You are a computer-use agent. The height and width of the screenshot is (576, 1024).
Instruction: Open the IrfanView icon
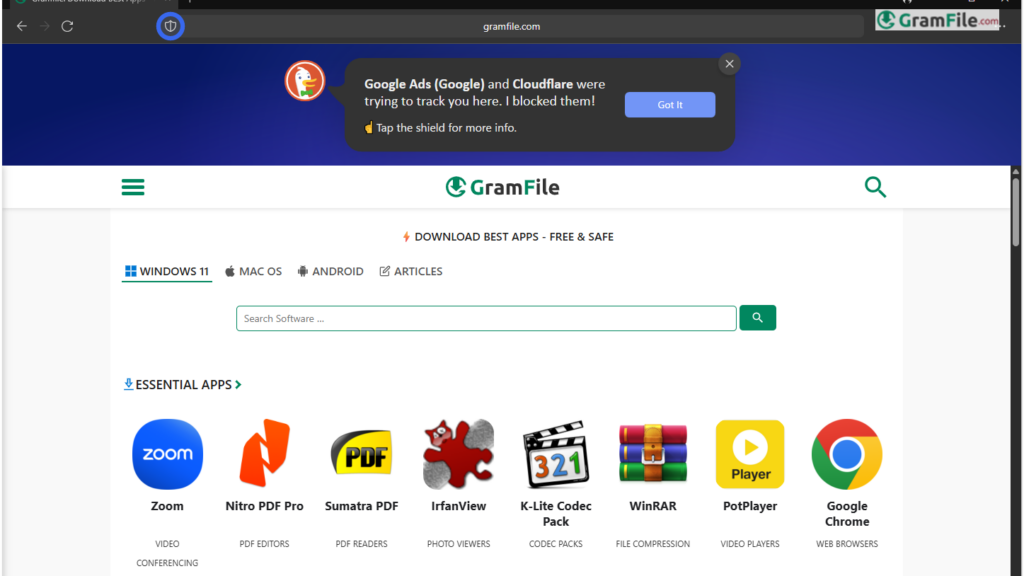pyautogui.click(x=458, y=454)
